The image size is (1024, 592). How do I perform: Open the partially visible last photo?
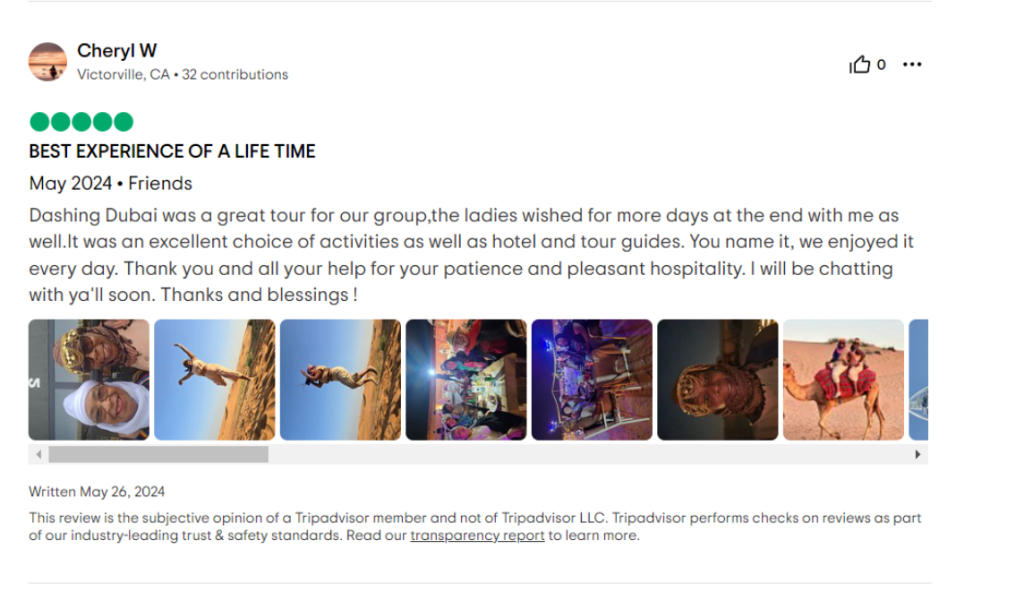coord(918,380)
